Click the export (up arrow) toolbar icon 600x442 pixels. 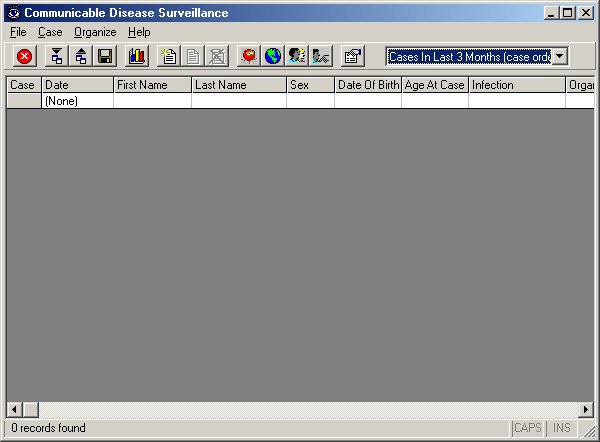[x=81, y=57]
